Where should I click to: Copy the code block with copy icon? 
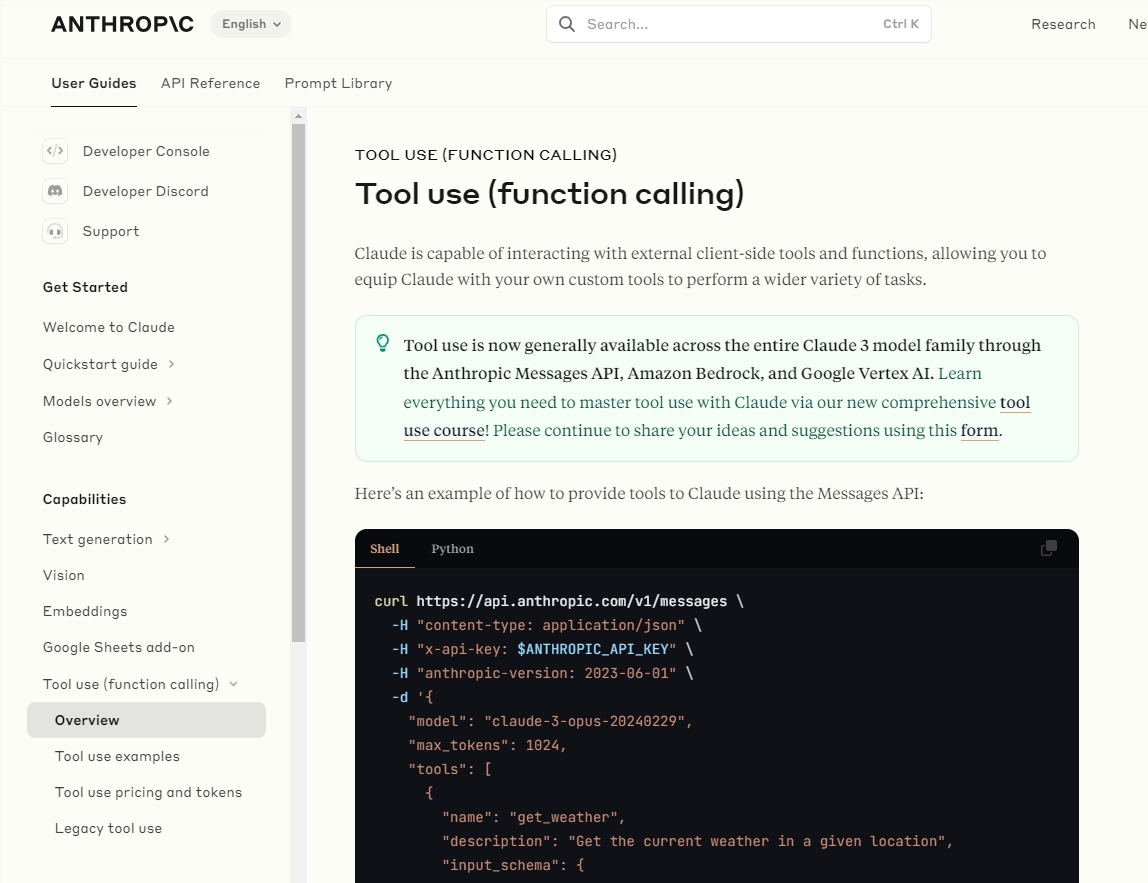[1048, 548]
